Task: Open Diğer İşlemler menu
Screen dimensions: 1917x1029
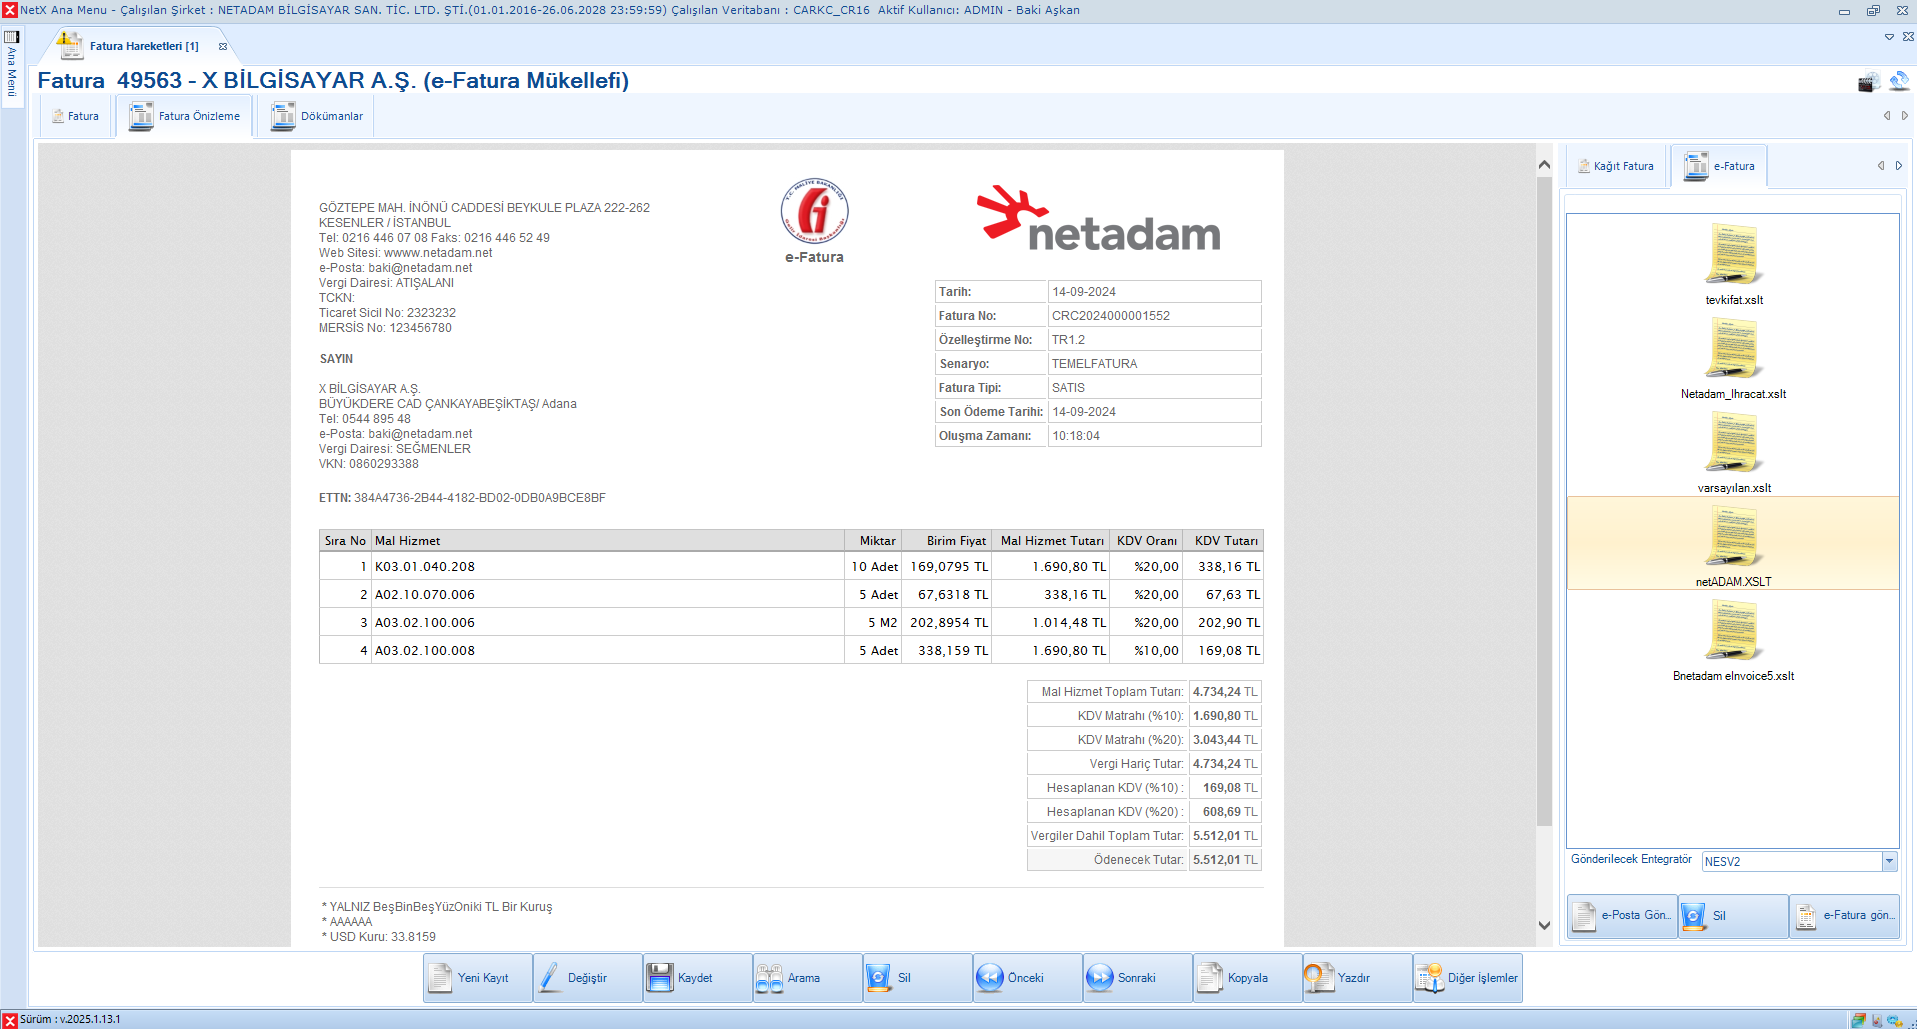Action: point(1467,978)
